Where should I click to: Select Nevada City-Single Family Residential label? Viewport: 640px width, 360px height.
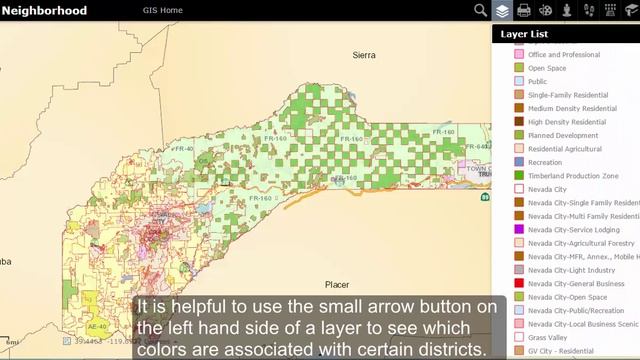click(584, 203)
